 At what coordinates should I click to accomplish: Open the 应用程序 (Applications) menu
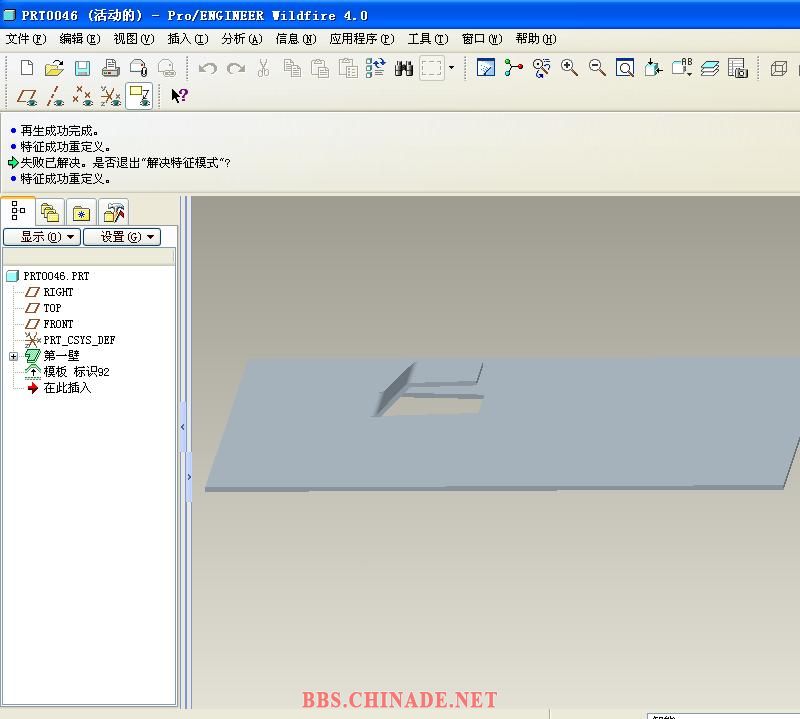362,39
